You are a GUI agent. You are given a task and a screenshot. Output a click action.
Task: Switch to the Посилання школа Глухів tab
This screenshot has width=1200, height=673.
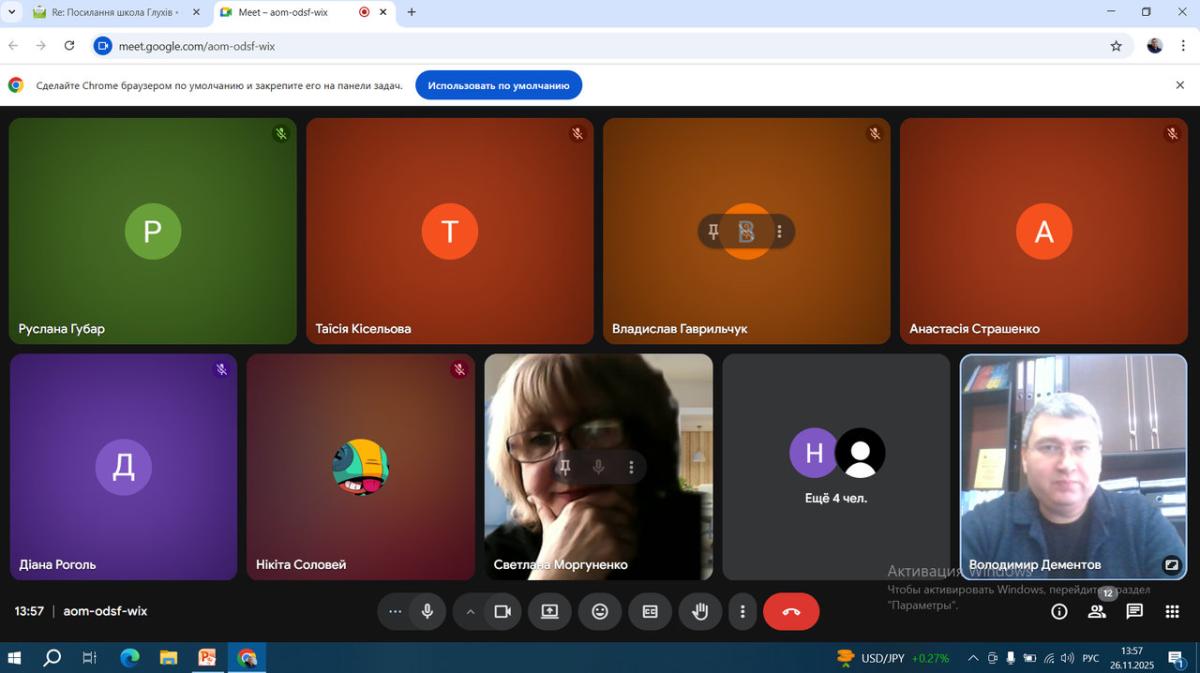point(114,12)
